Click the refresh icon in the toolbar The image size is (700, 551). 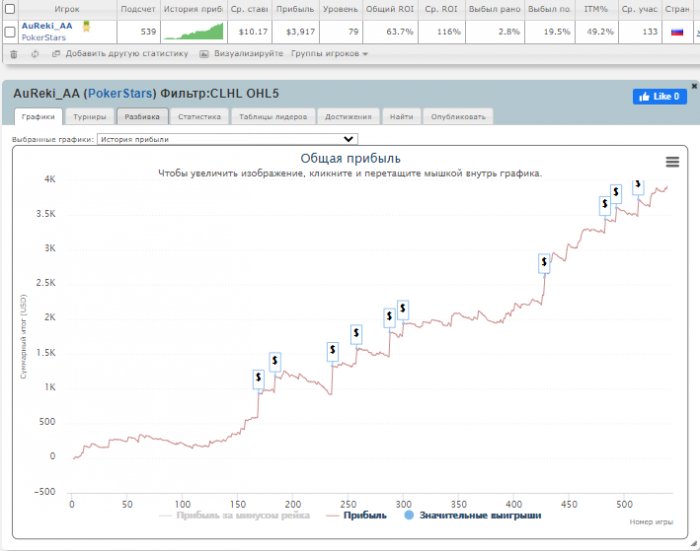(x=34, y=54)
